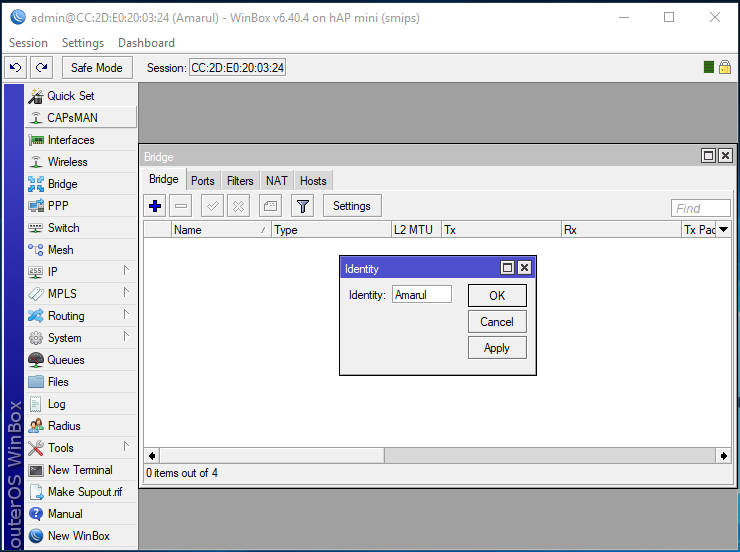
Task: Expand the Routing submenu arrow
Action: click(x=126, y=314)
